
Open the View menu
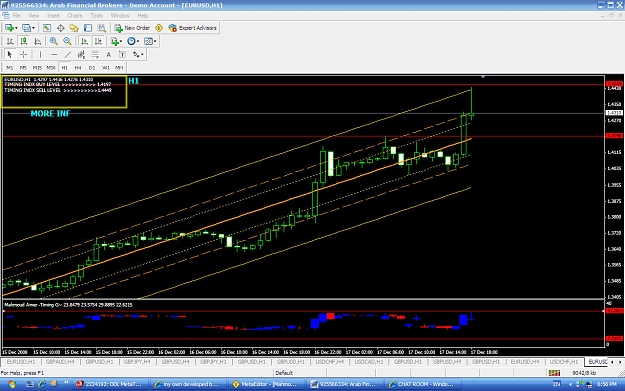(33, 16)
